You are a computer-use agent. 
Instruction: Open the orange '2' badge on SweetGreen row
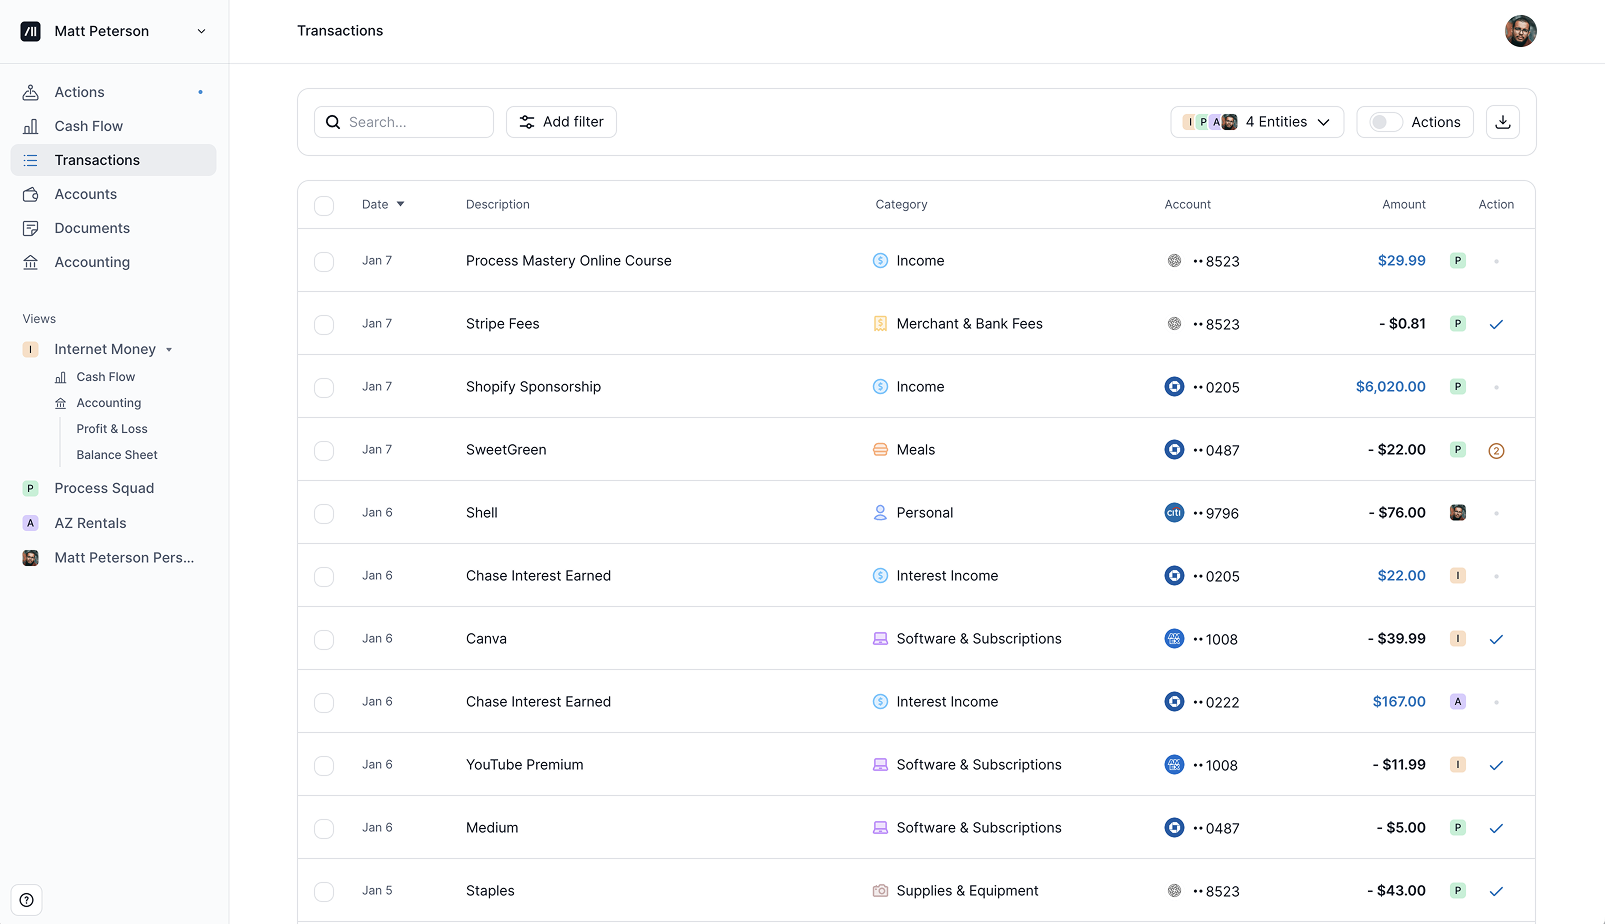coord(1496,450)
